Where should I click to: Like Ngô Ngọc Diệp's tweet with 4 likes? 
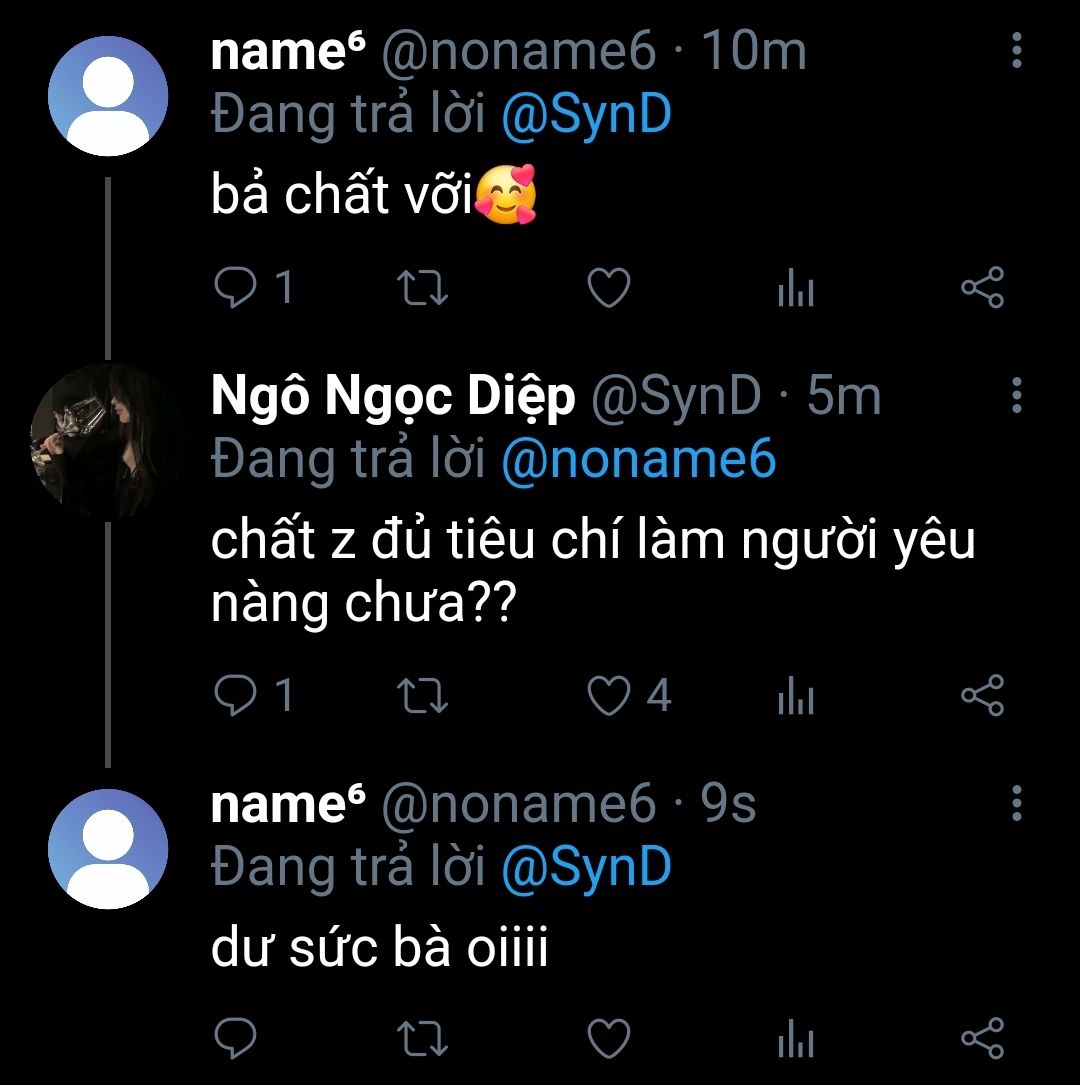[608, 696]
